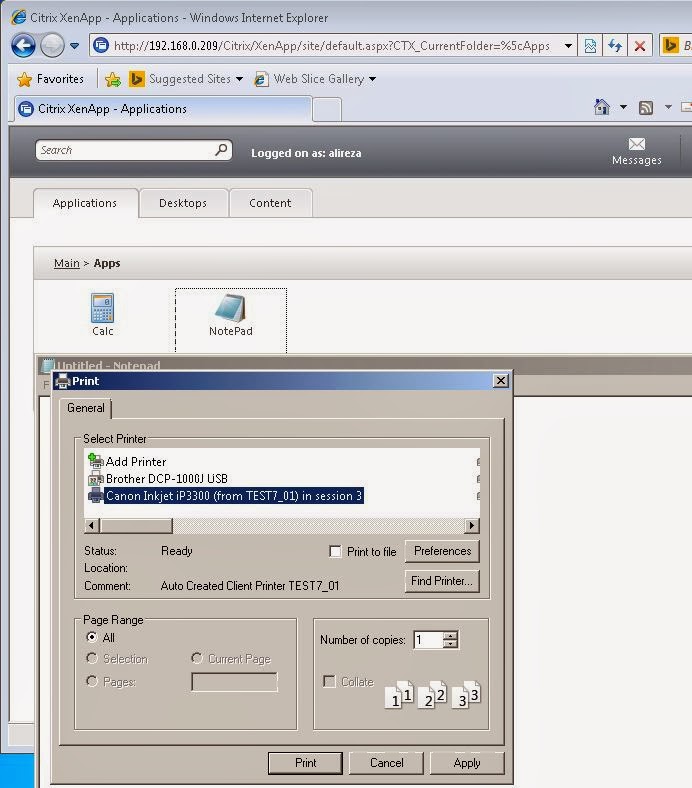Switch to the Applications tab
This screenshot has height=788, width=692.
click(85, 203)
